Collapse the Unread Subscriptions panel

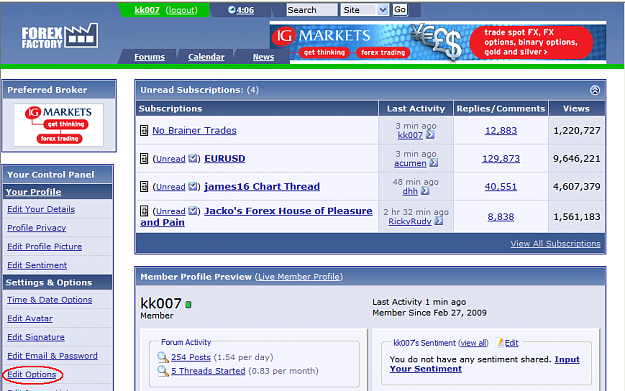point(595,90)
